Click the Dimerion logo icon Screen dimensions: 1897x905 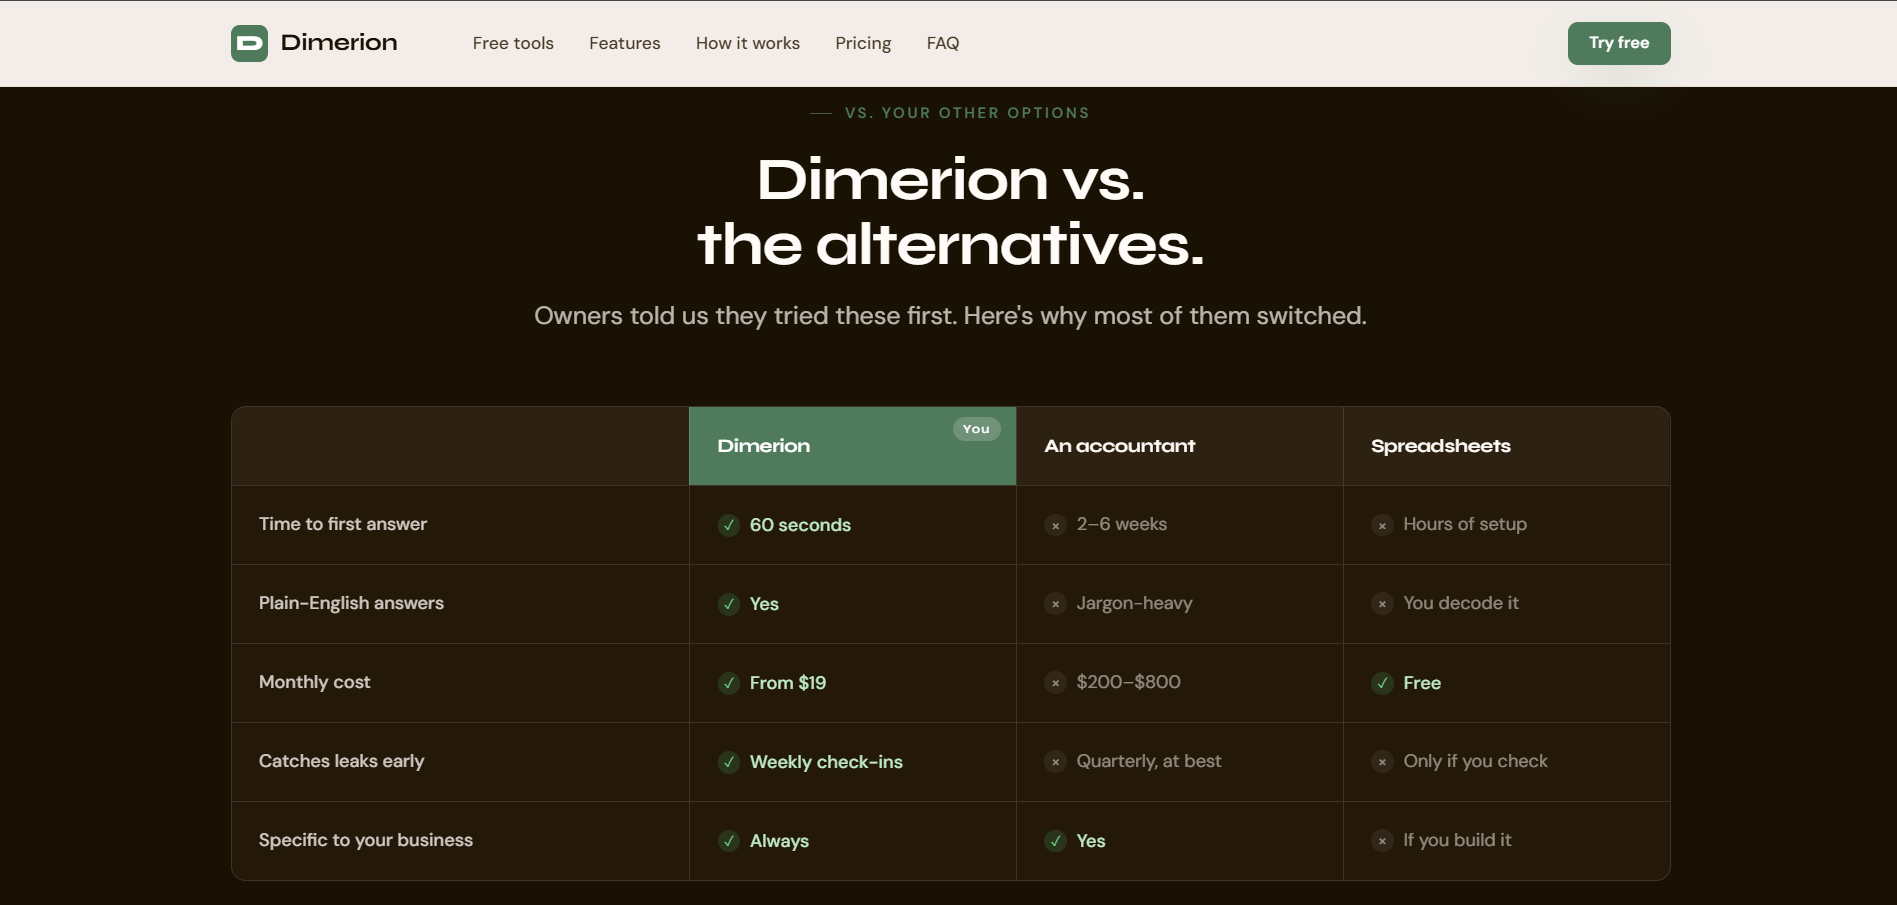249,43
